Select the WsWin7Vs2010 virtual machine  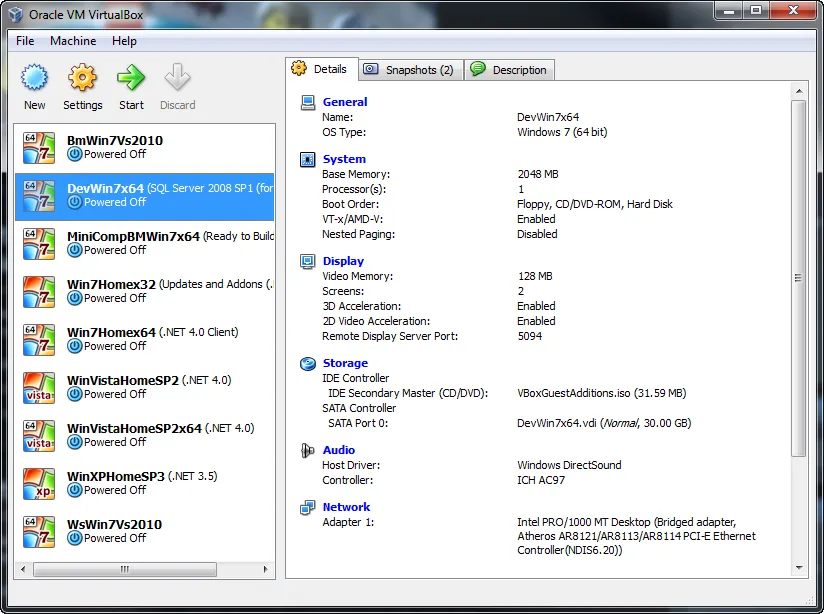[145, 531]
